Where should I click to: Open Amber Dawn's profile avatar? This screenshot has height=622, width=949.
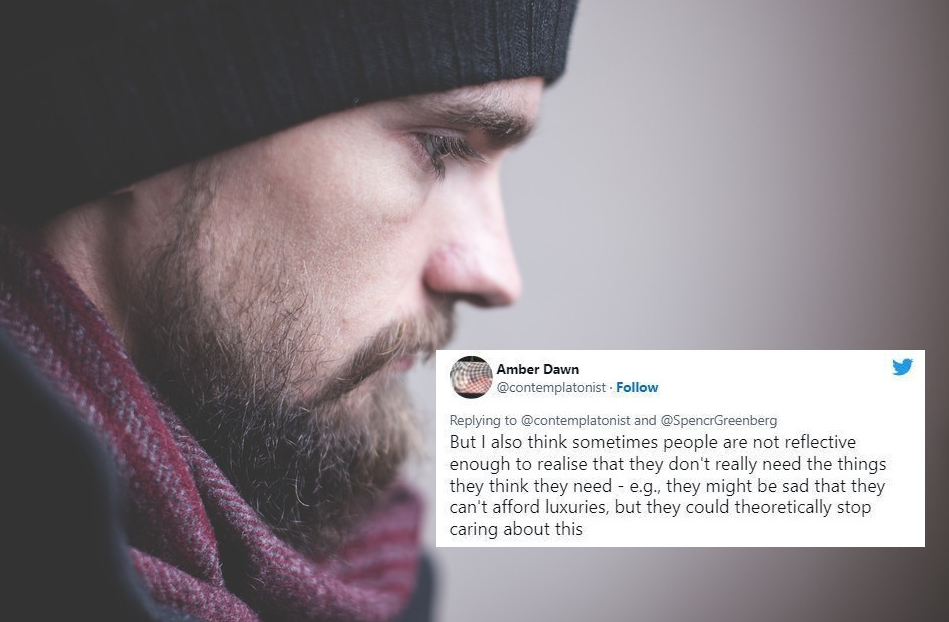(x=471, y=377)
